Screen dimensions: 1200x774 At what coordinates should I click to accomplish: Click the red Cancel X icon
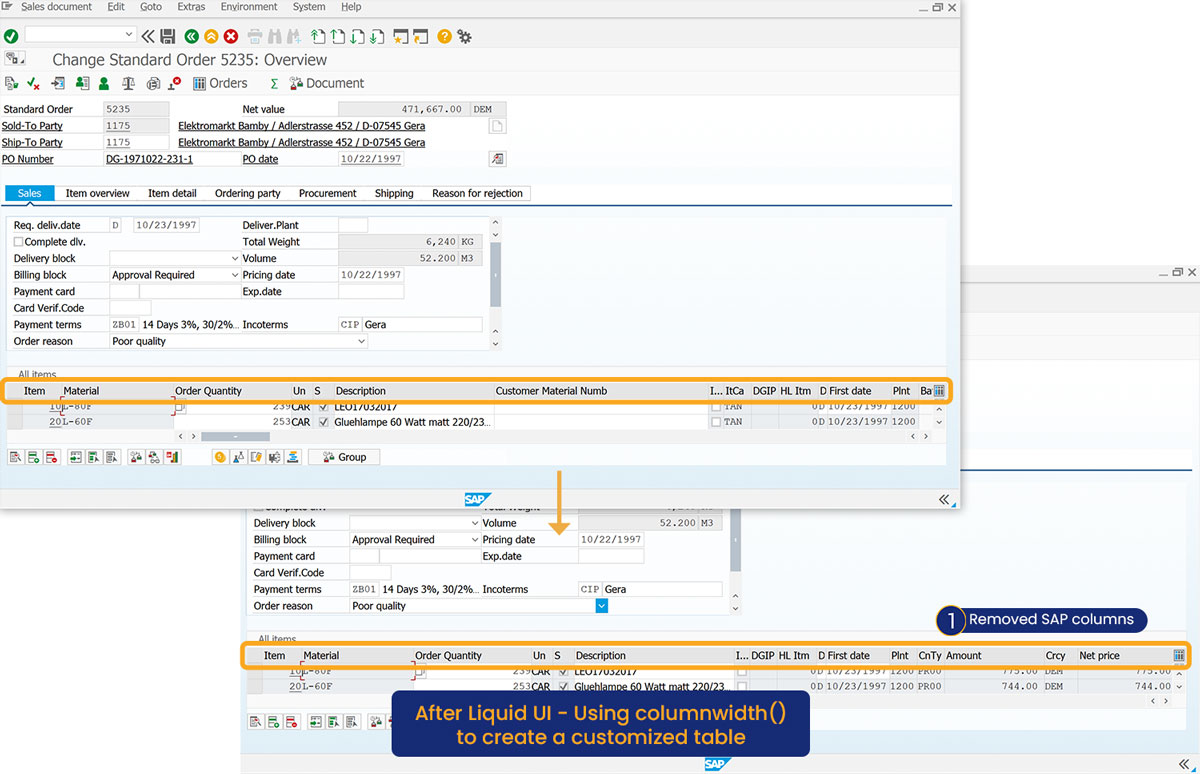click(231, 36)
